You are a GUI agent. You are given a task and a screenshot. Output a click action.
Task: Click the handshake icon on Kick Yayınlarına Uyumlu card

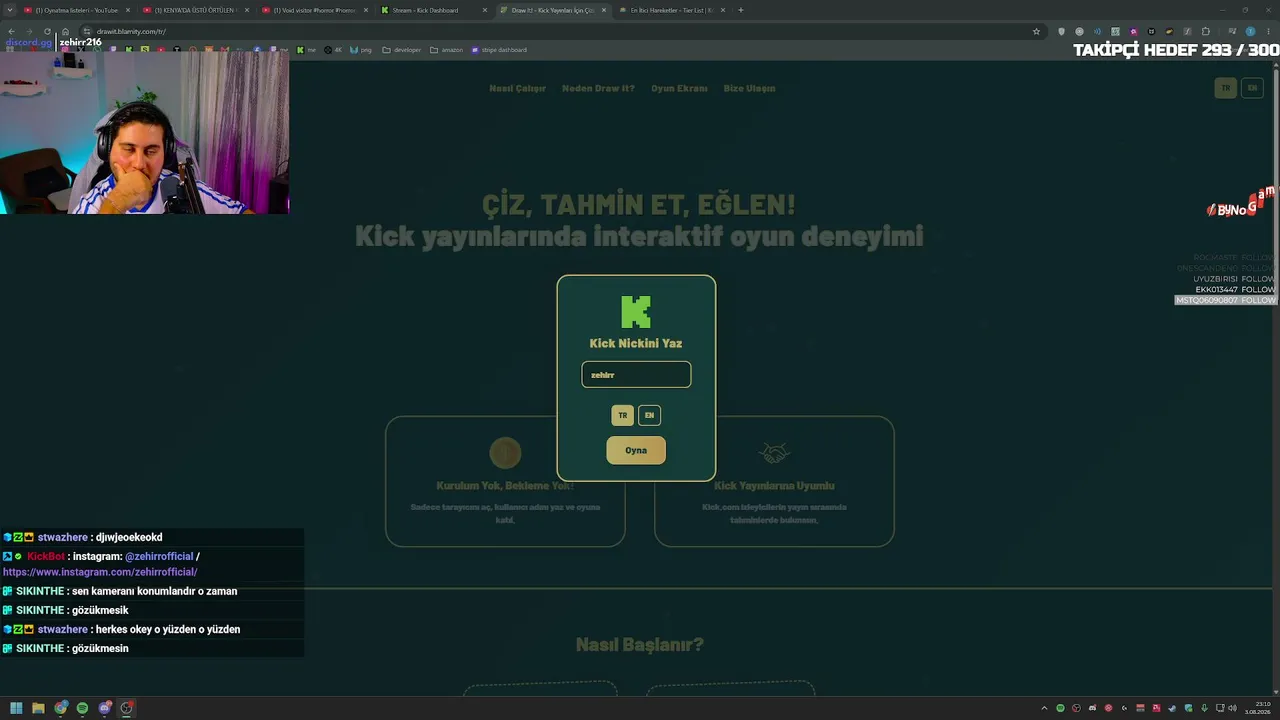tap(774, 453)
